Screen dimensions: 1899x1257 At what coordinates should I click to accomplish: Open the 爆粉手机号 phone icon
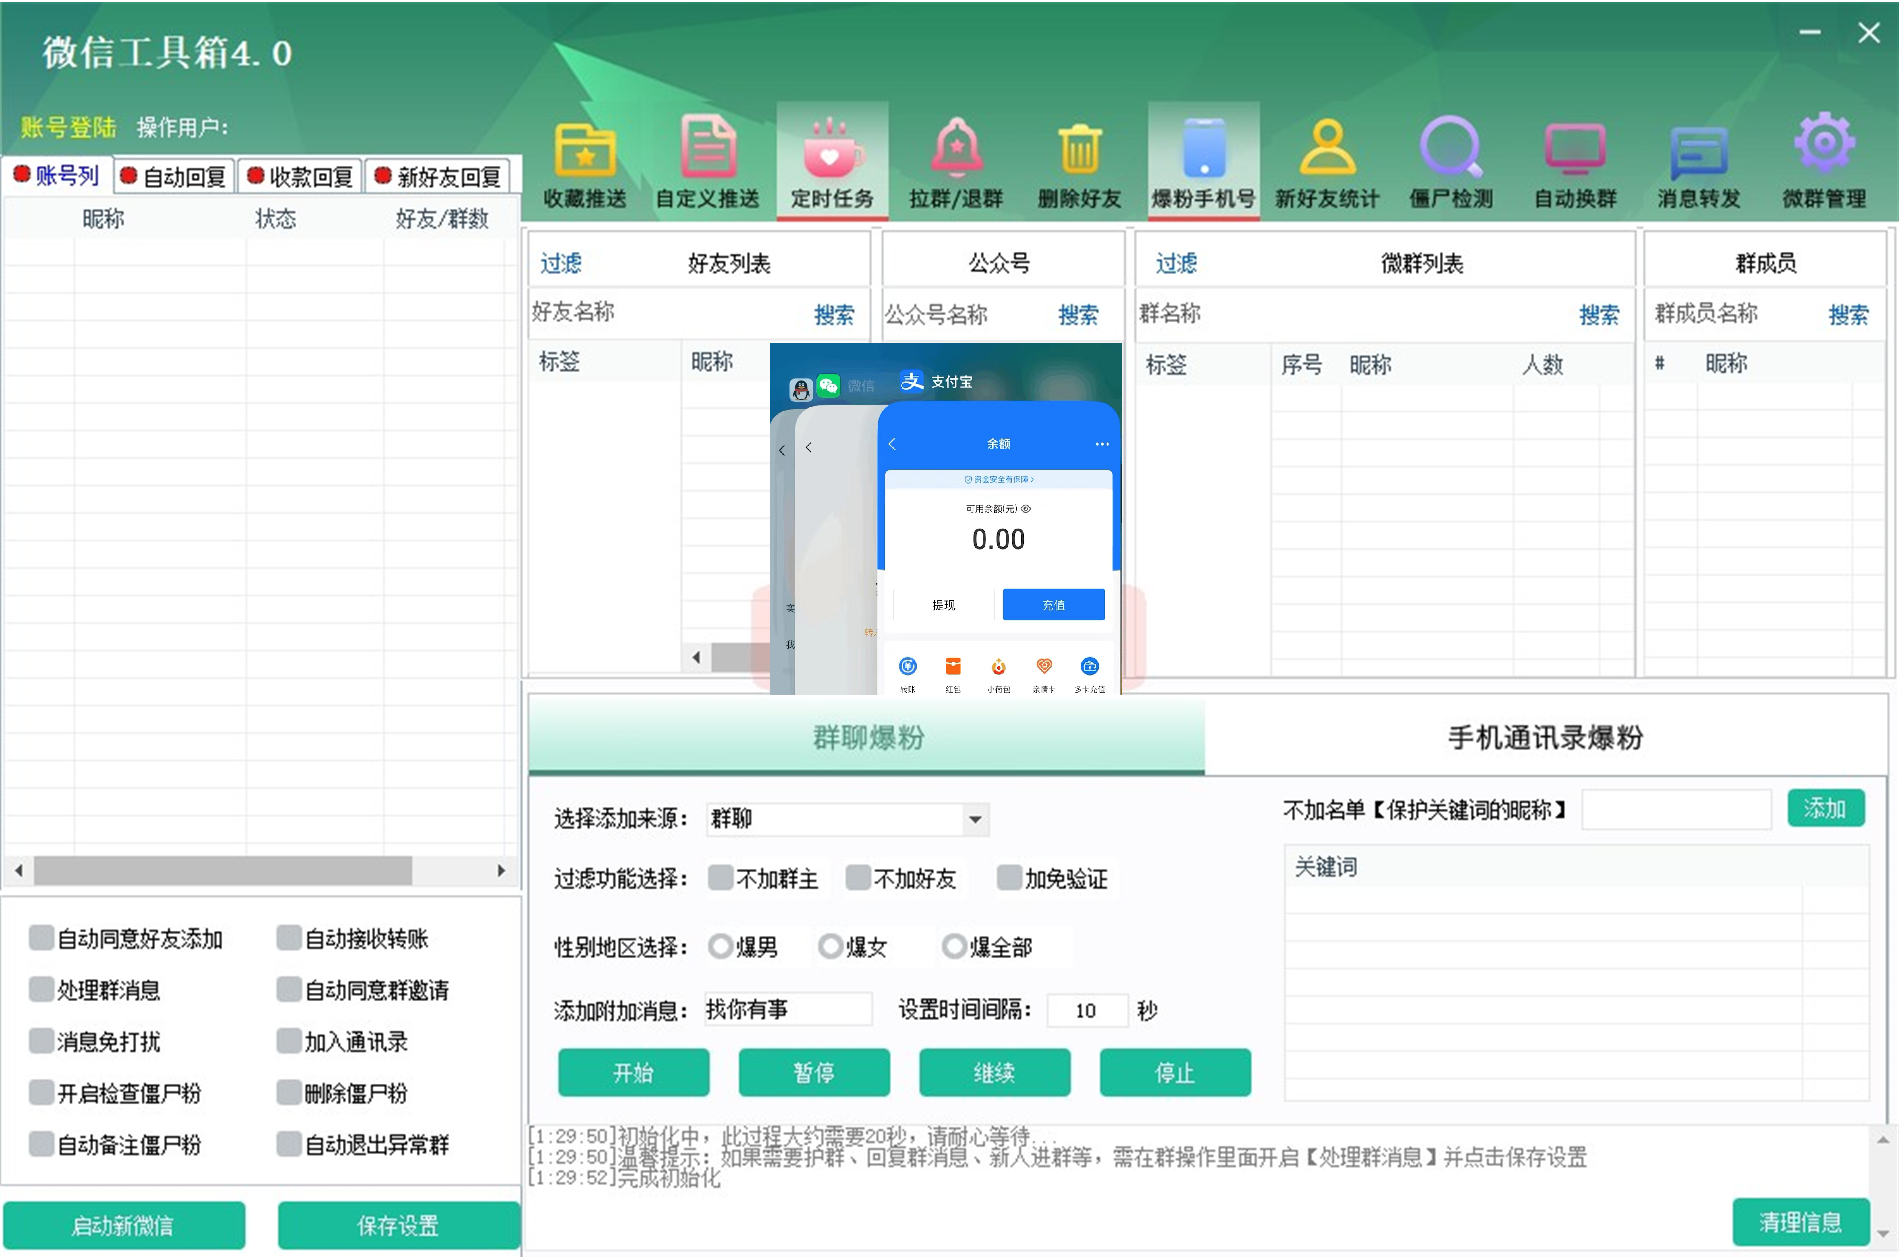point(1203,149)
